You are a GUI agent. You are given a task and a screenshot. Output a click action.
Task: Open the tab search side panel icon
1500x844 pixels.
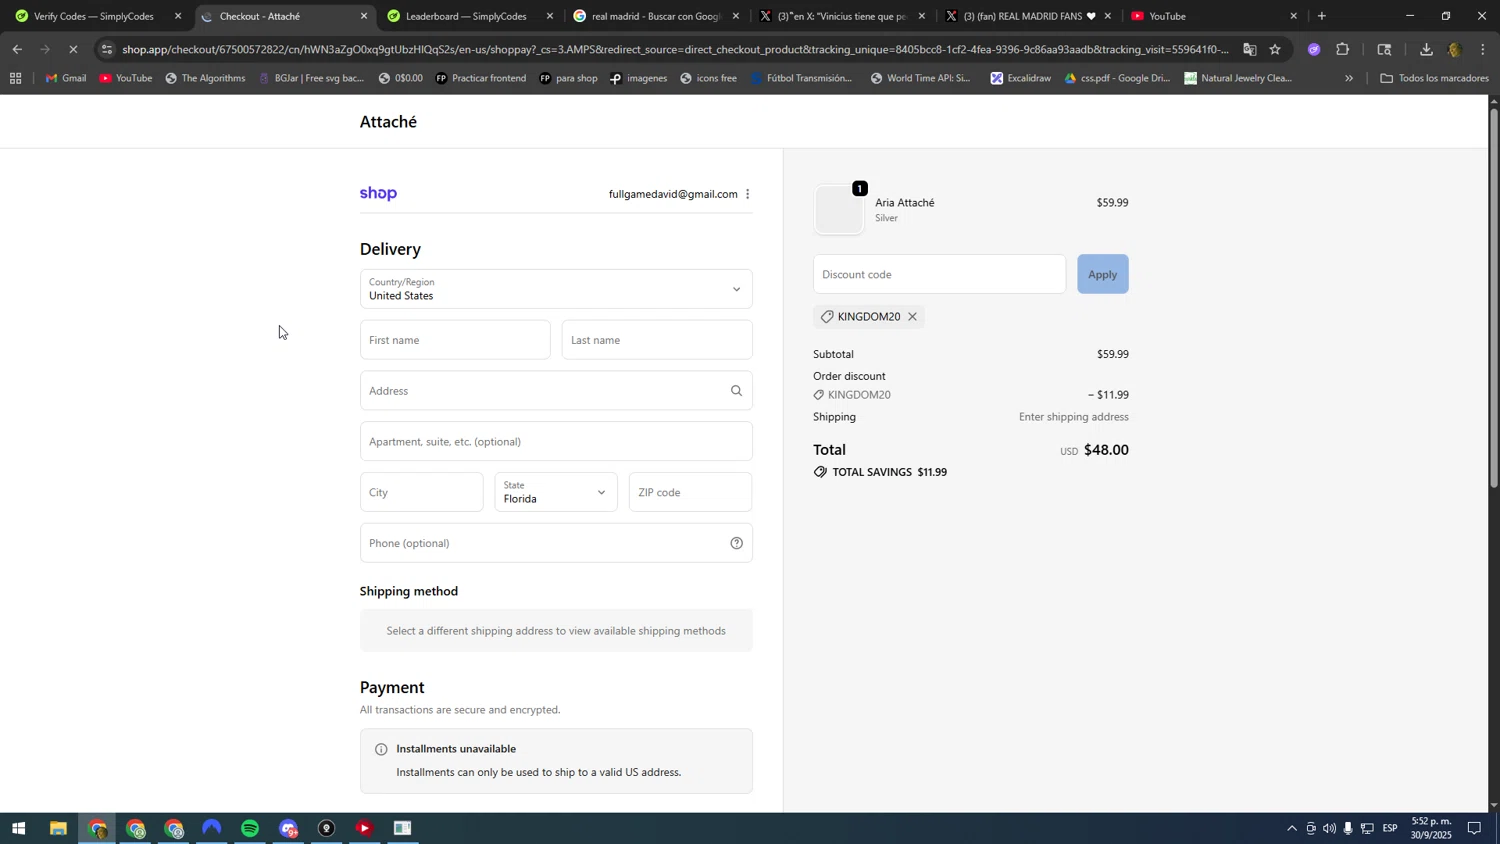[1384, 50]
